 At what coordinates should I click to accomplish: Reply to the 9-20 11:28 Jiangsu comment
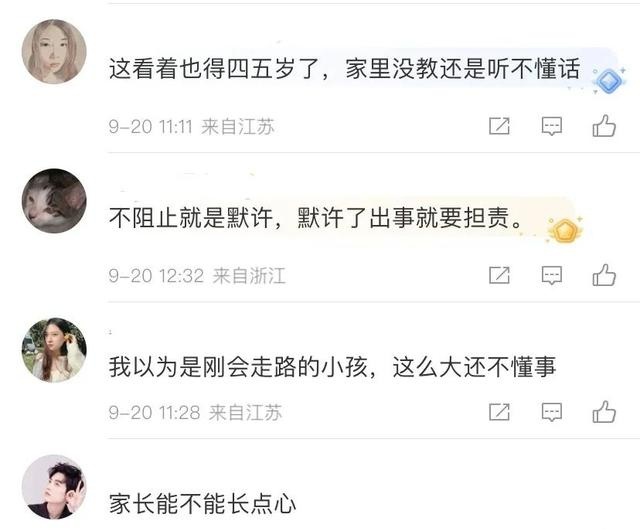(x=552, y=412)
